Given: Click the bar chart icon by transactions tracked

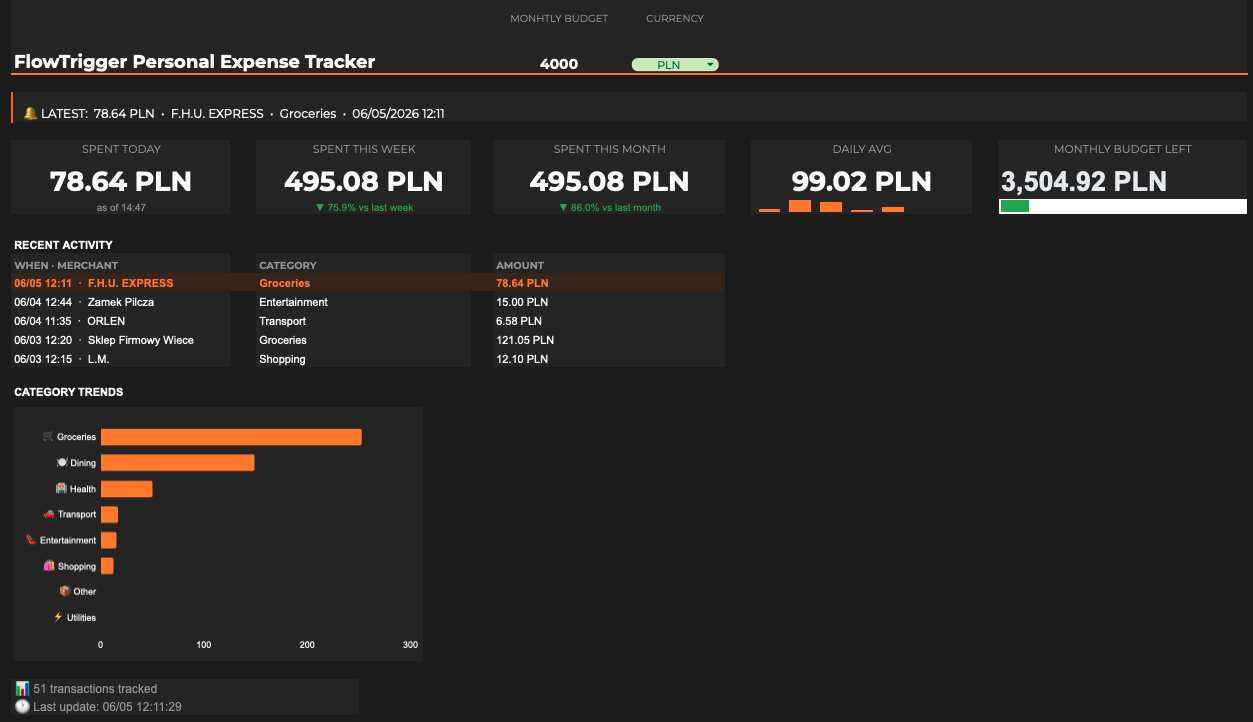Looking at the screenshot, I should tap(22, 689).
